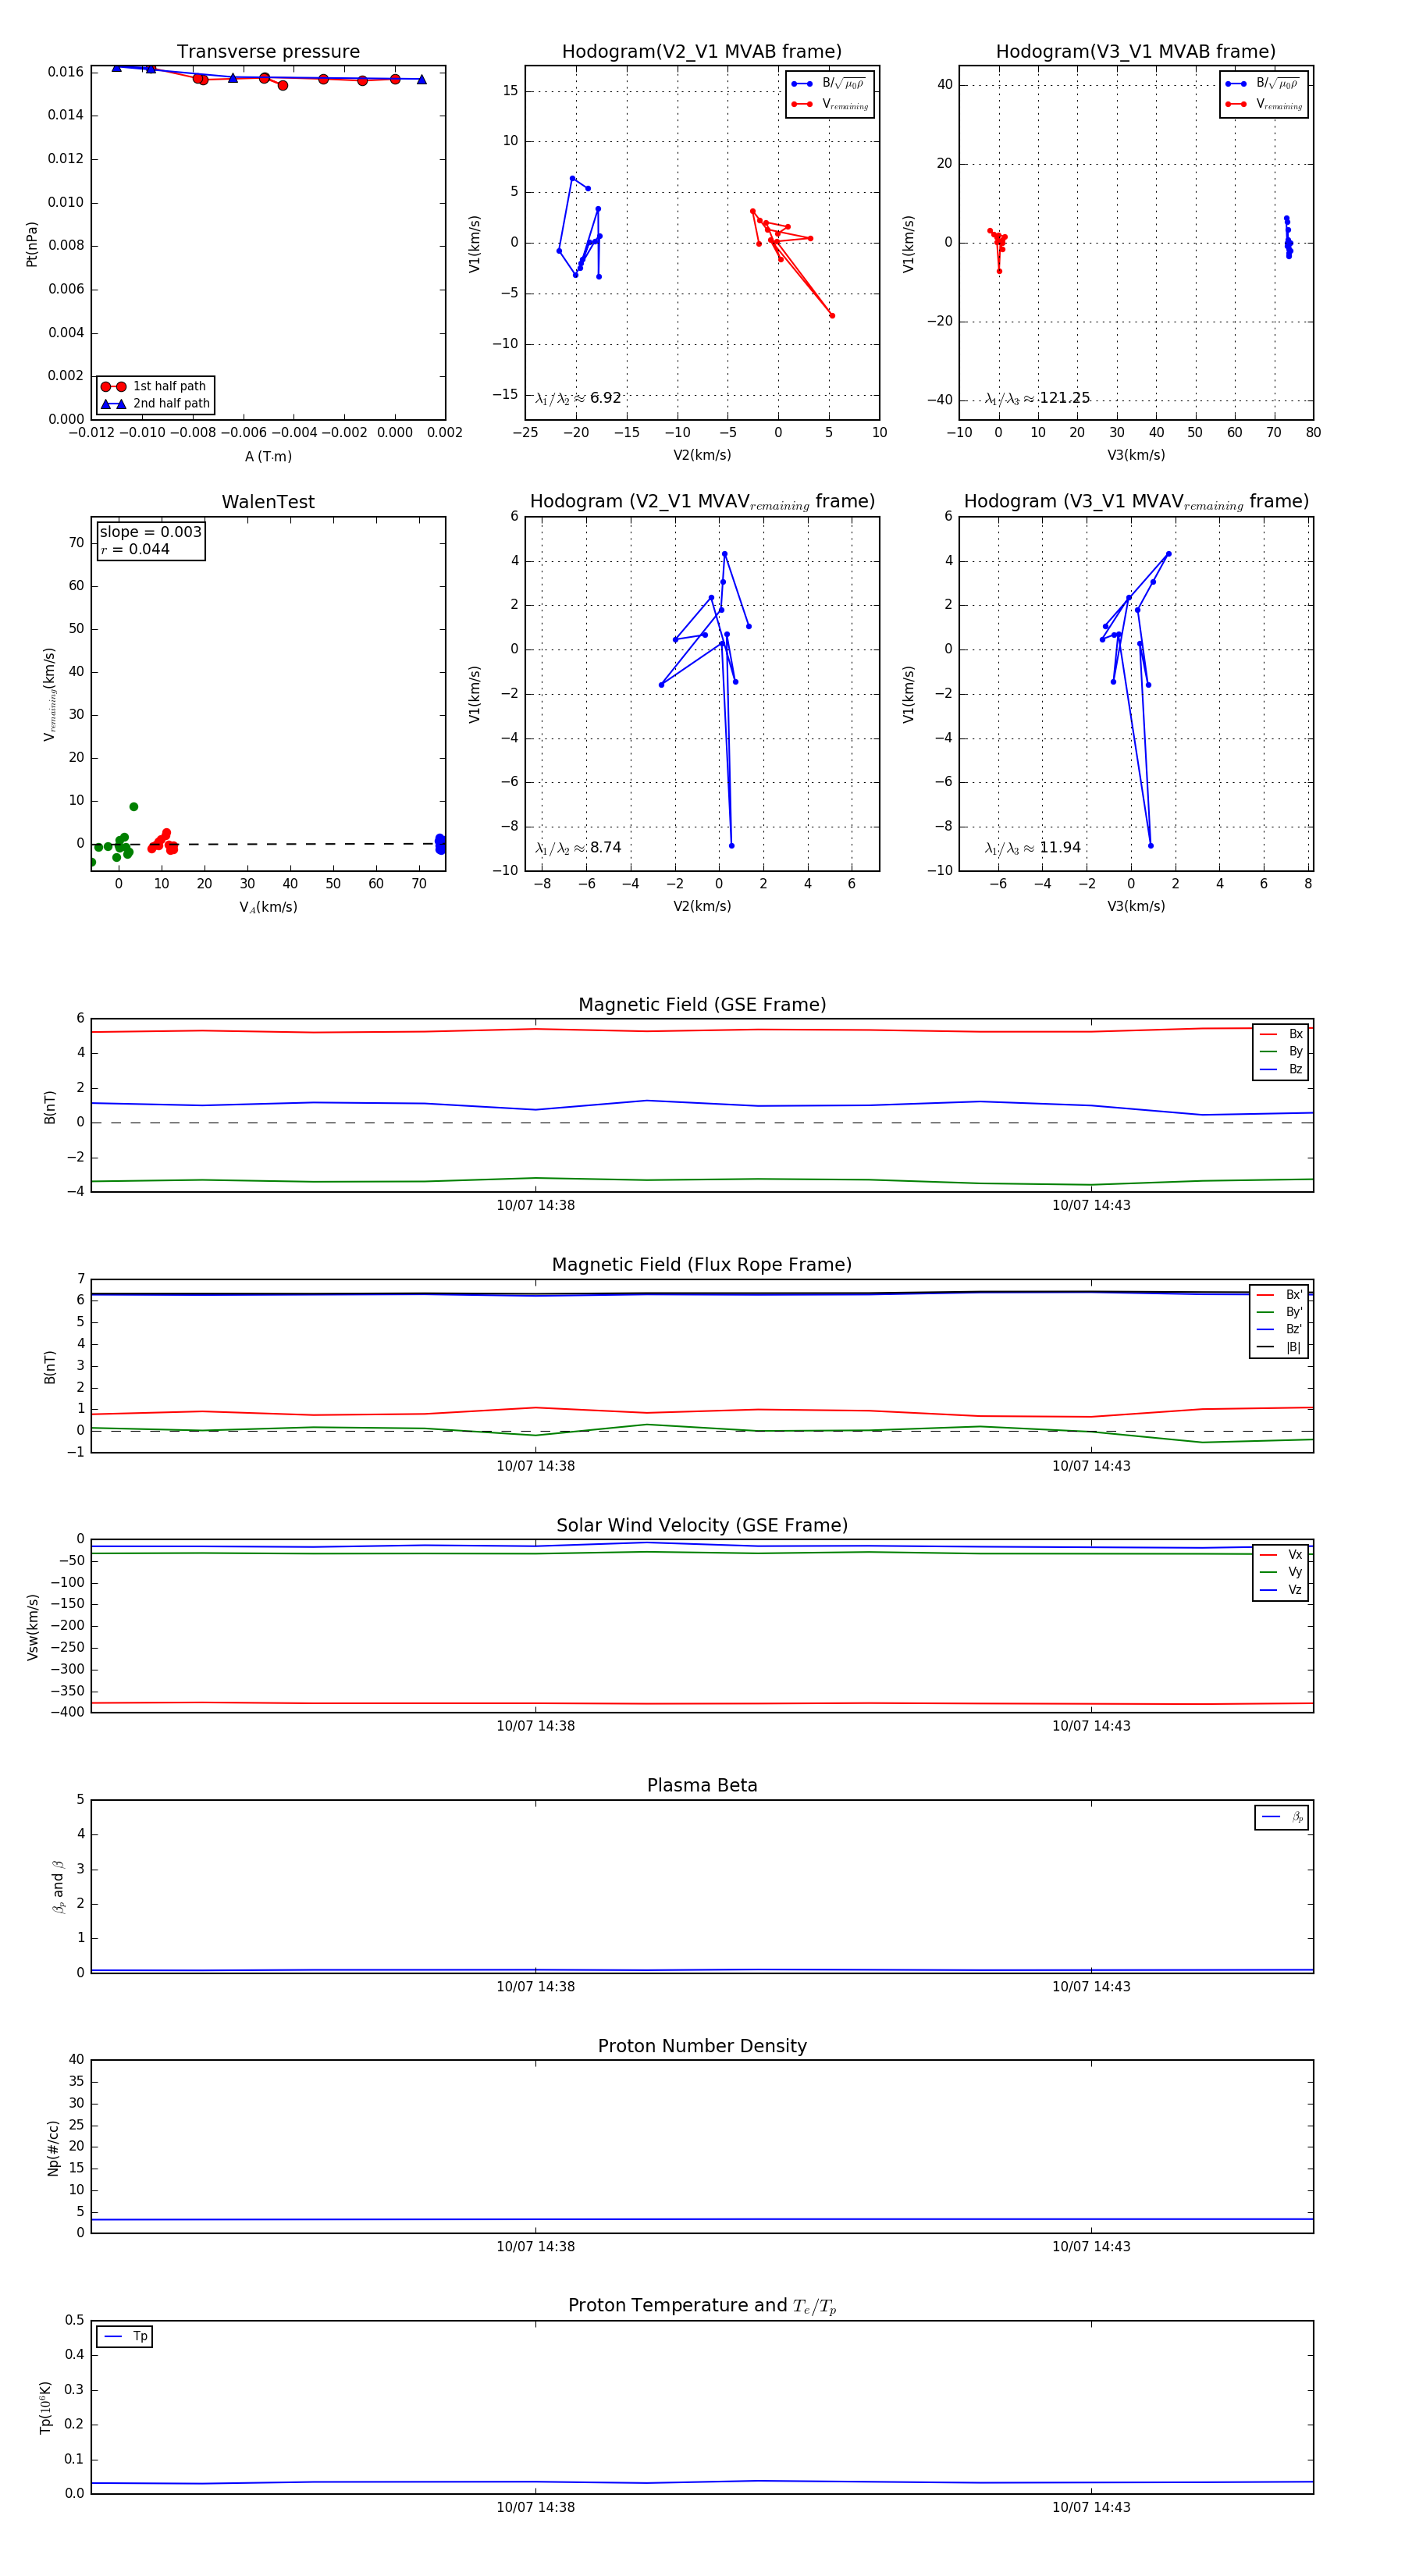The width and height of the screenshot is (1405, 2576).
Task: Click 'Solar Wind Velocity (GSE Frame)' title
Action: [702, 1525]
